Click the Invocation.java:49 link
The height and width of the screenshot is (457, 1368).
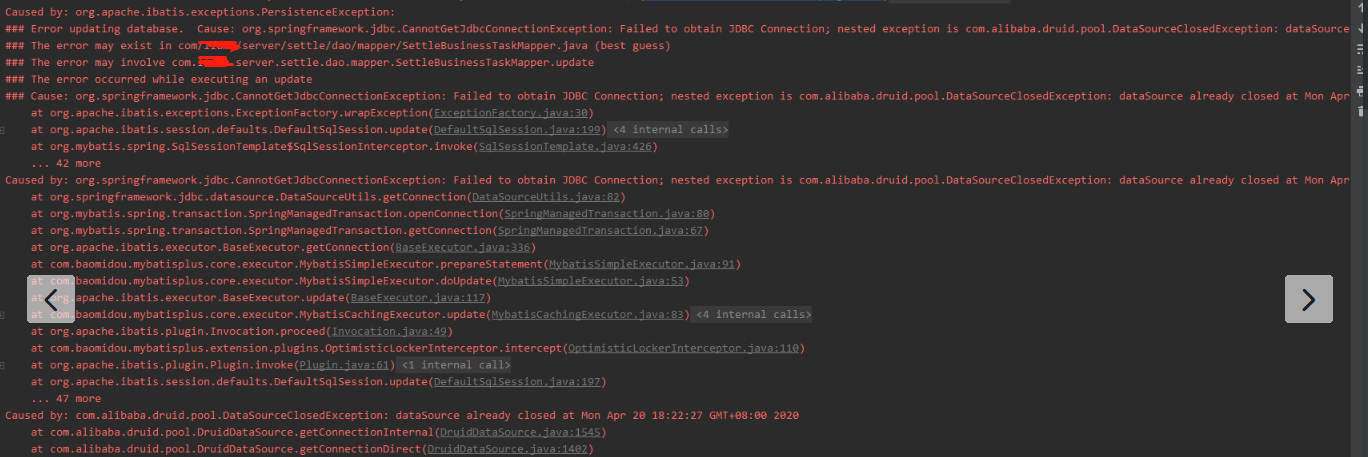(388, 332)
